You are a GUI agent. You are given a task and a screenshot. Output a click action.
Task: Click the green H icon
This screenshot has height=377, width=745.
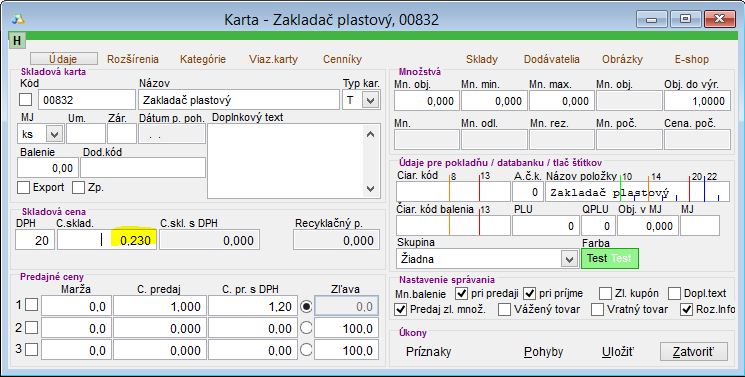tap(17, 40)
